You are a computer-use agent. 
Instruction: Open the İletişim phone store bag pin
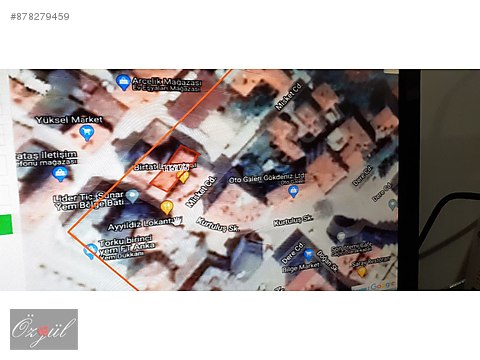pos(60,174)
